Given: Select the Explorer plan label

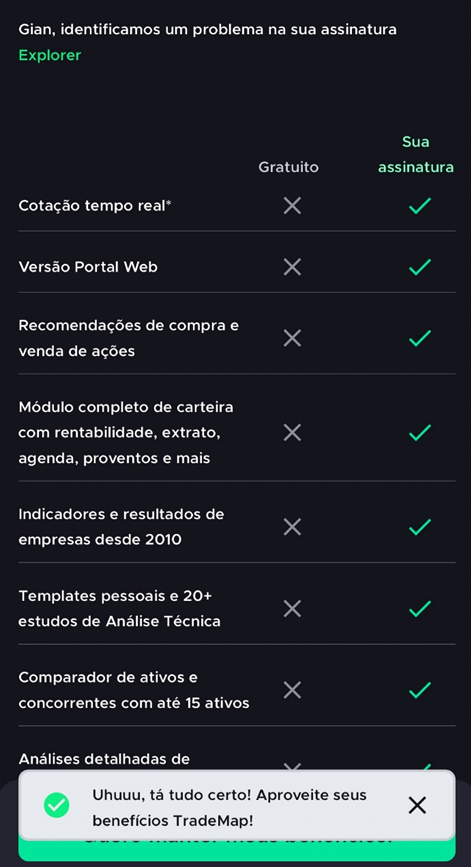Looking at the screenshot, I should 50,55.
